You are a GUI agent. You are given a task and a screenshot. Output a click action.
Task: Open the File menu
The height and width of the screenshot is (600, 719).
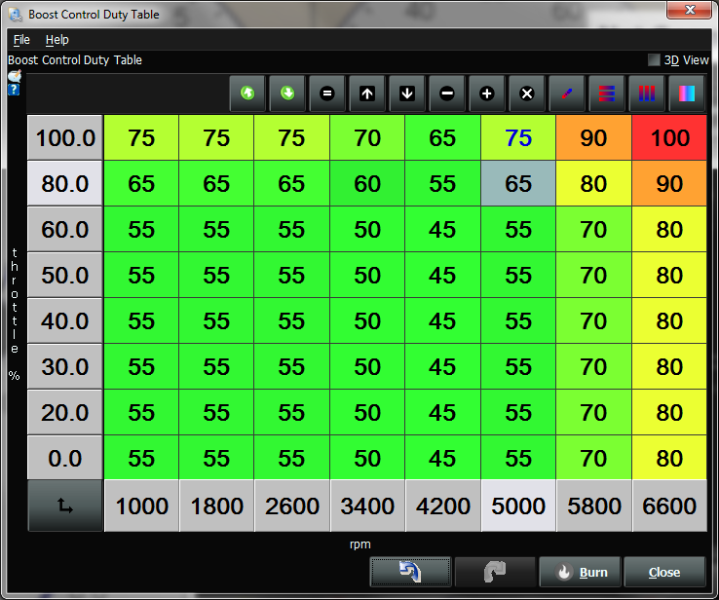coord(21,40)
